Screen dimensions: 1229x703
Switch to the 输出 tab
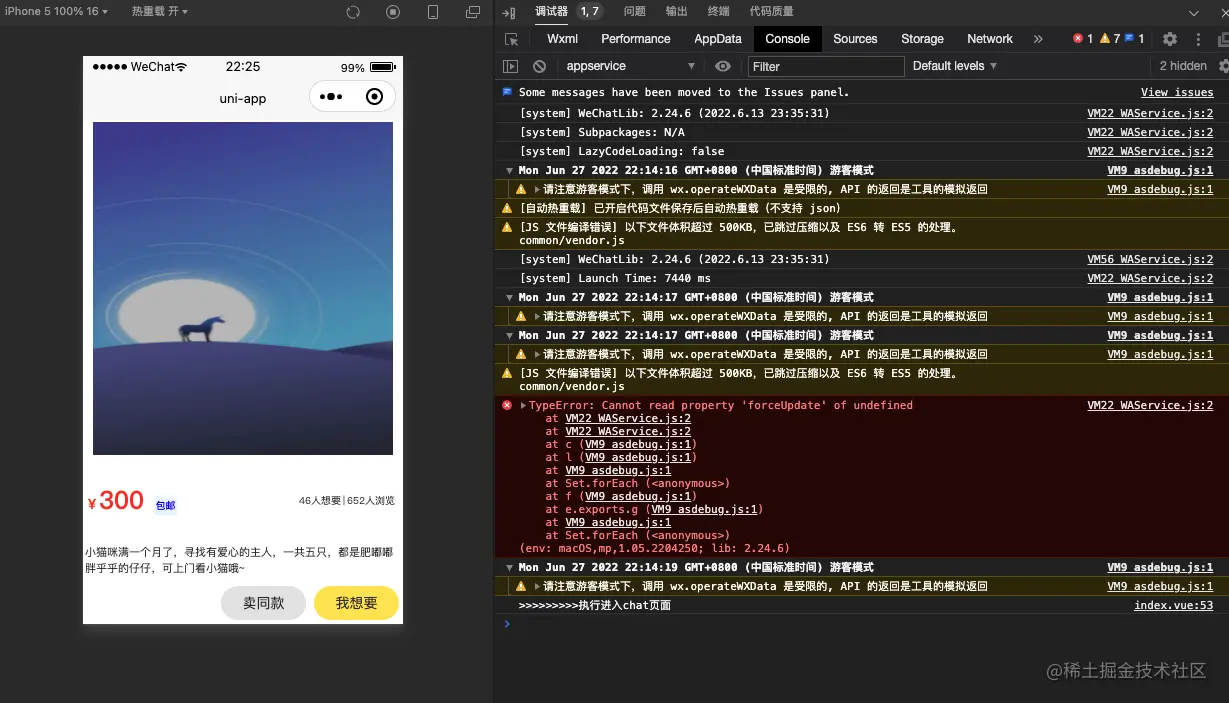(x=676, y=11)
